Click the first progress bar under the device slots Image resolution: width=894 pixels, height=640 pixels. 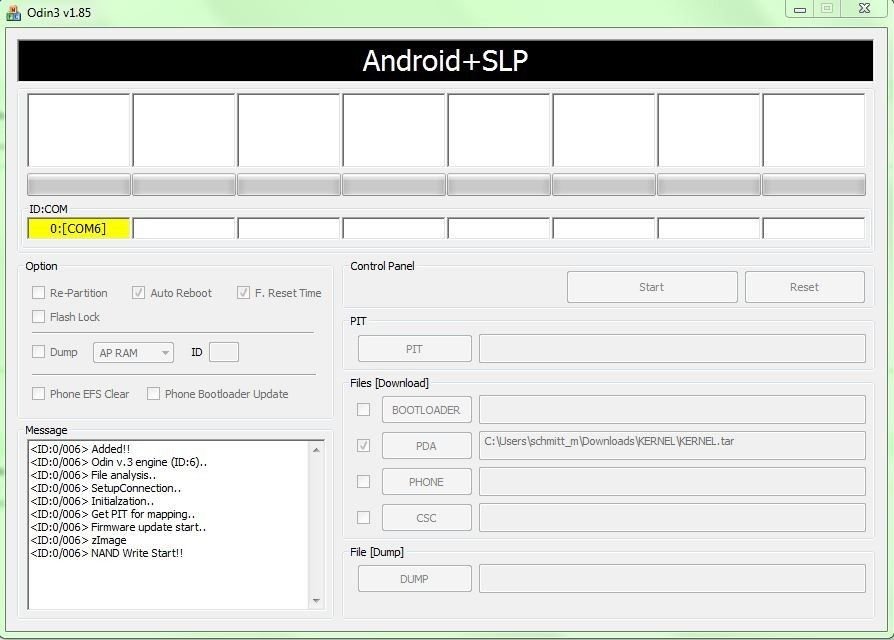(79, 185)
